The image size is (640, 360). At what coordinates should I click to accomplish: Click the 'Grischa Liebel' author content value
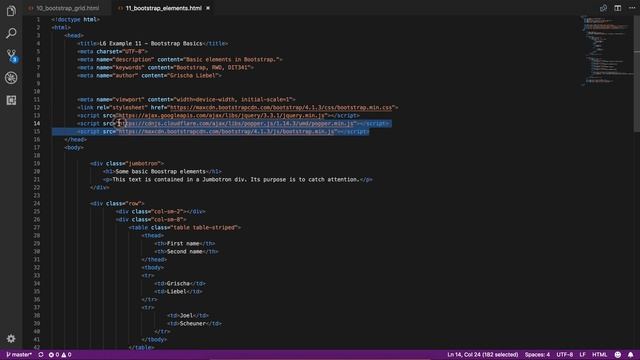[x=193, y=76]
